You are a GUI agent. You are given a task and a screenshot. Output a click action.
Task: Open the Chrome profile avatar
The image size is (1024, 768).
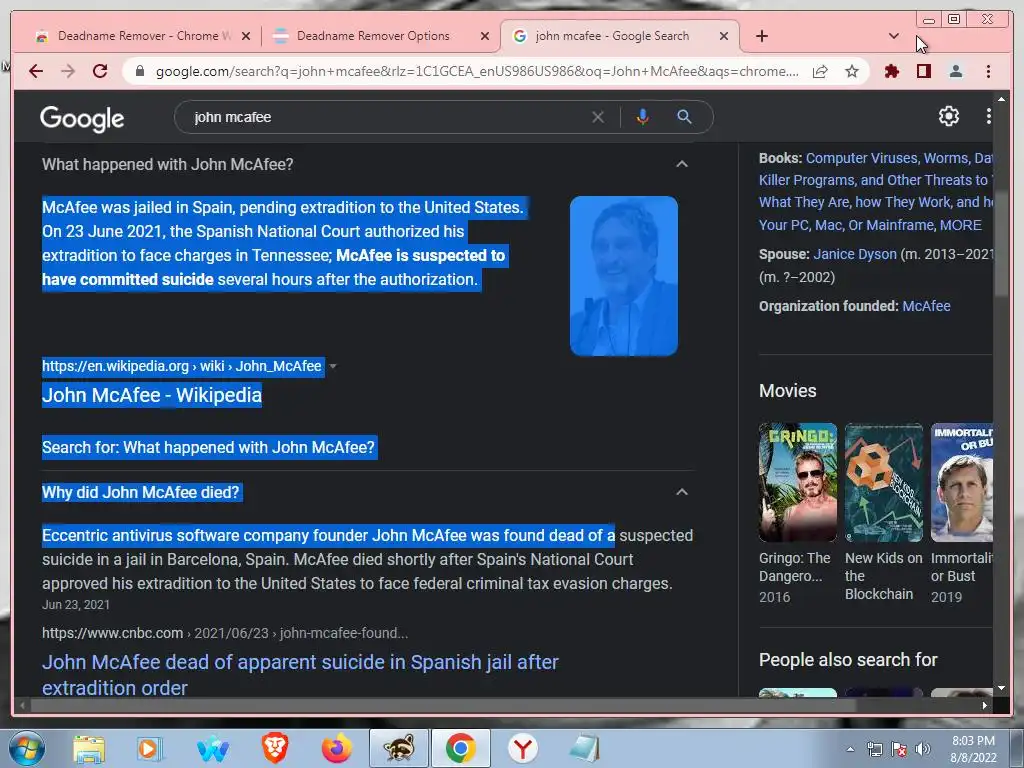click(955, 71)
